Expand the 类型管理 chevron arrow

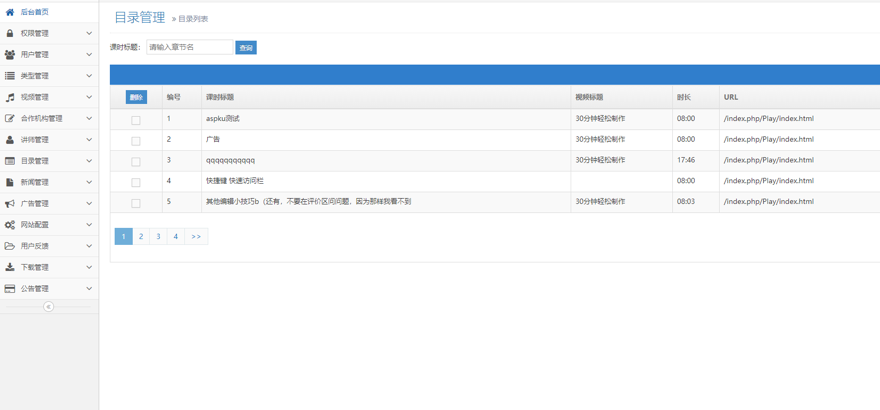(89, 76)
